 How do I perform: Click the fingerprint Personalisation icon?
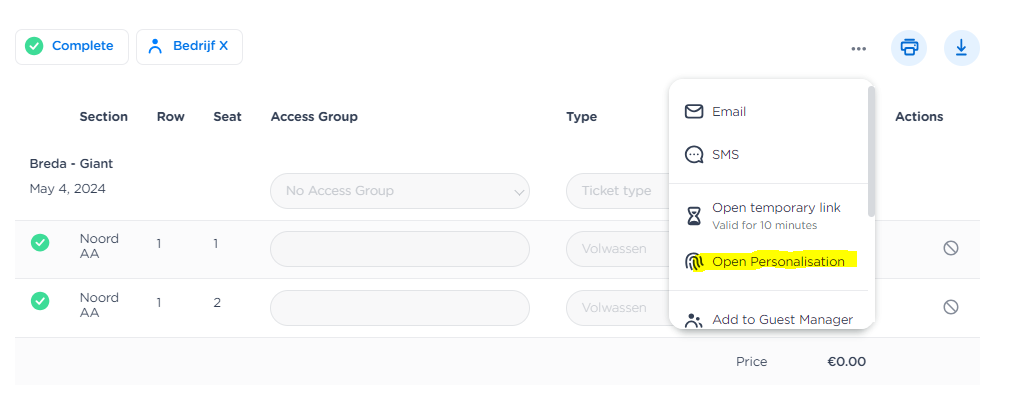[x=694, y=262]
